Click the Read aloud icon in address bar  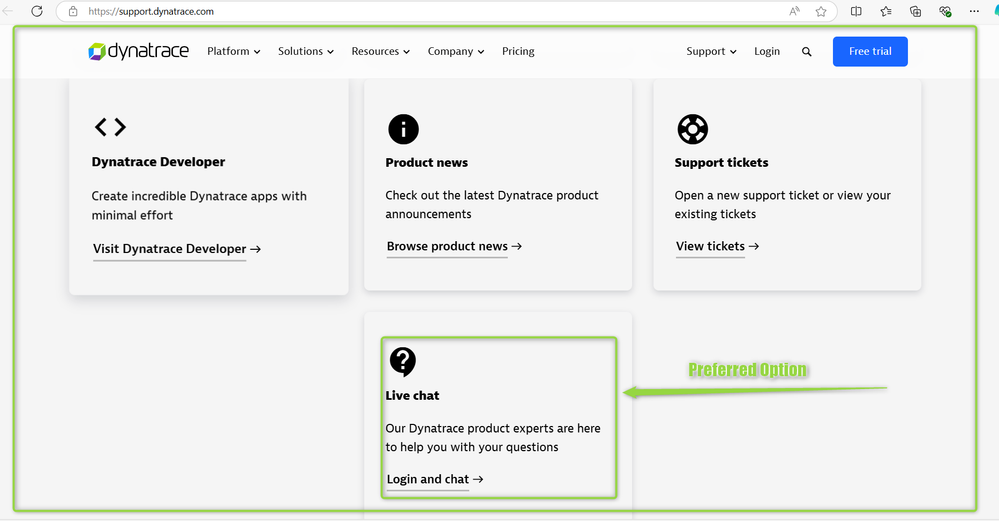pos(794,12)
